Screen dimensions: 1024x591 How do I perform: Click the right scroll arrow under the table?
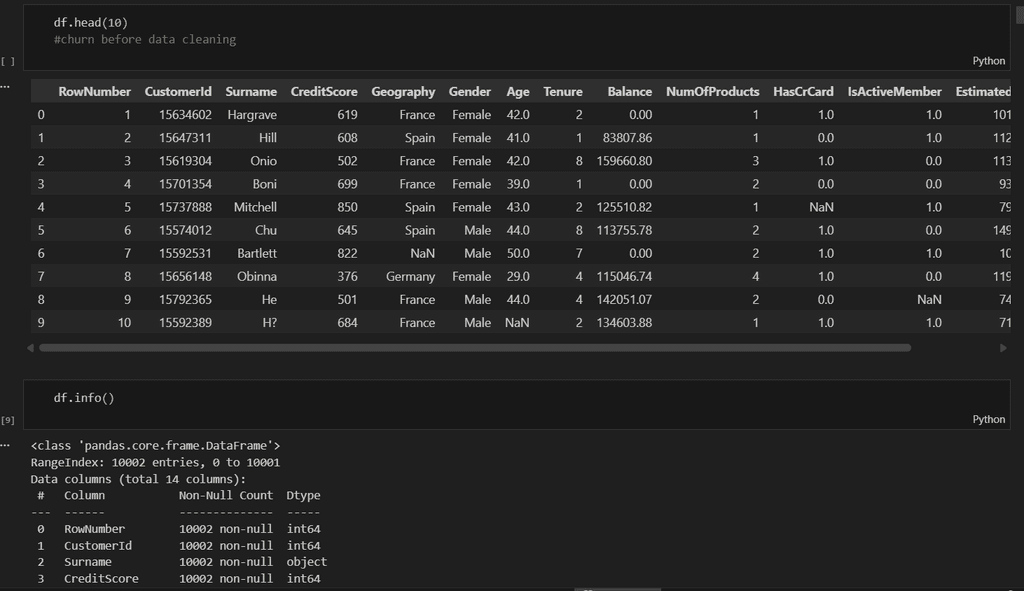[x=1003, y=348]
